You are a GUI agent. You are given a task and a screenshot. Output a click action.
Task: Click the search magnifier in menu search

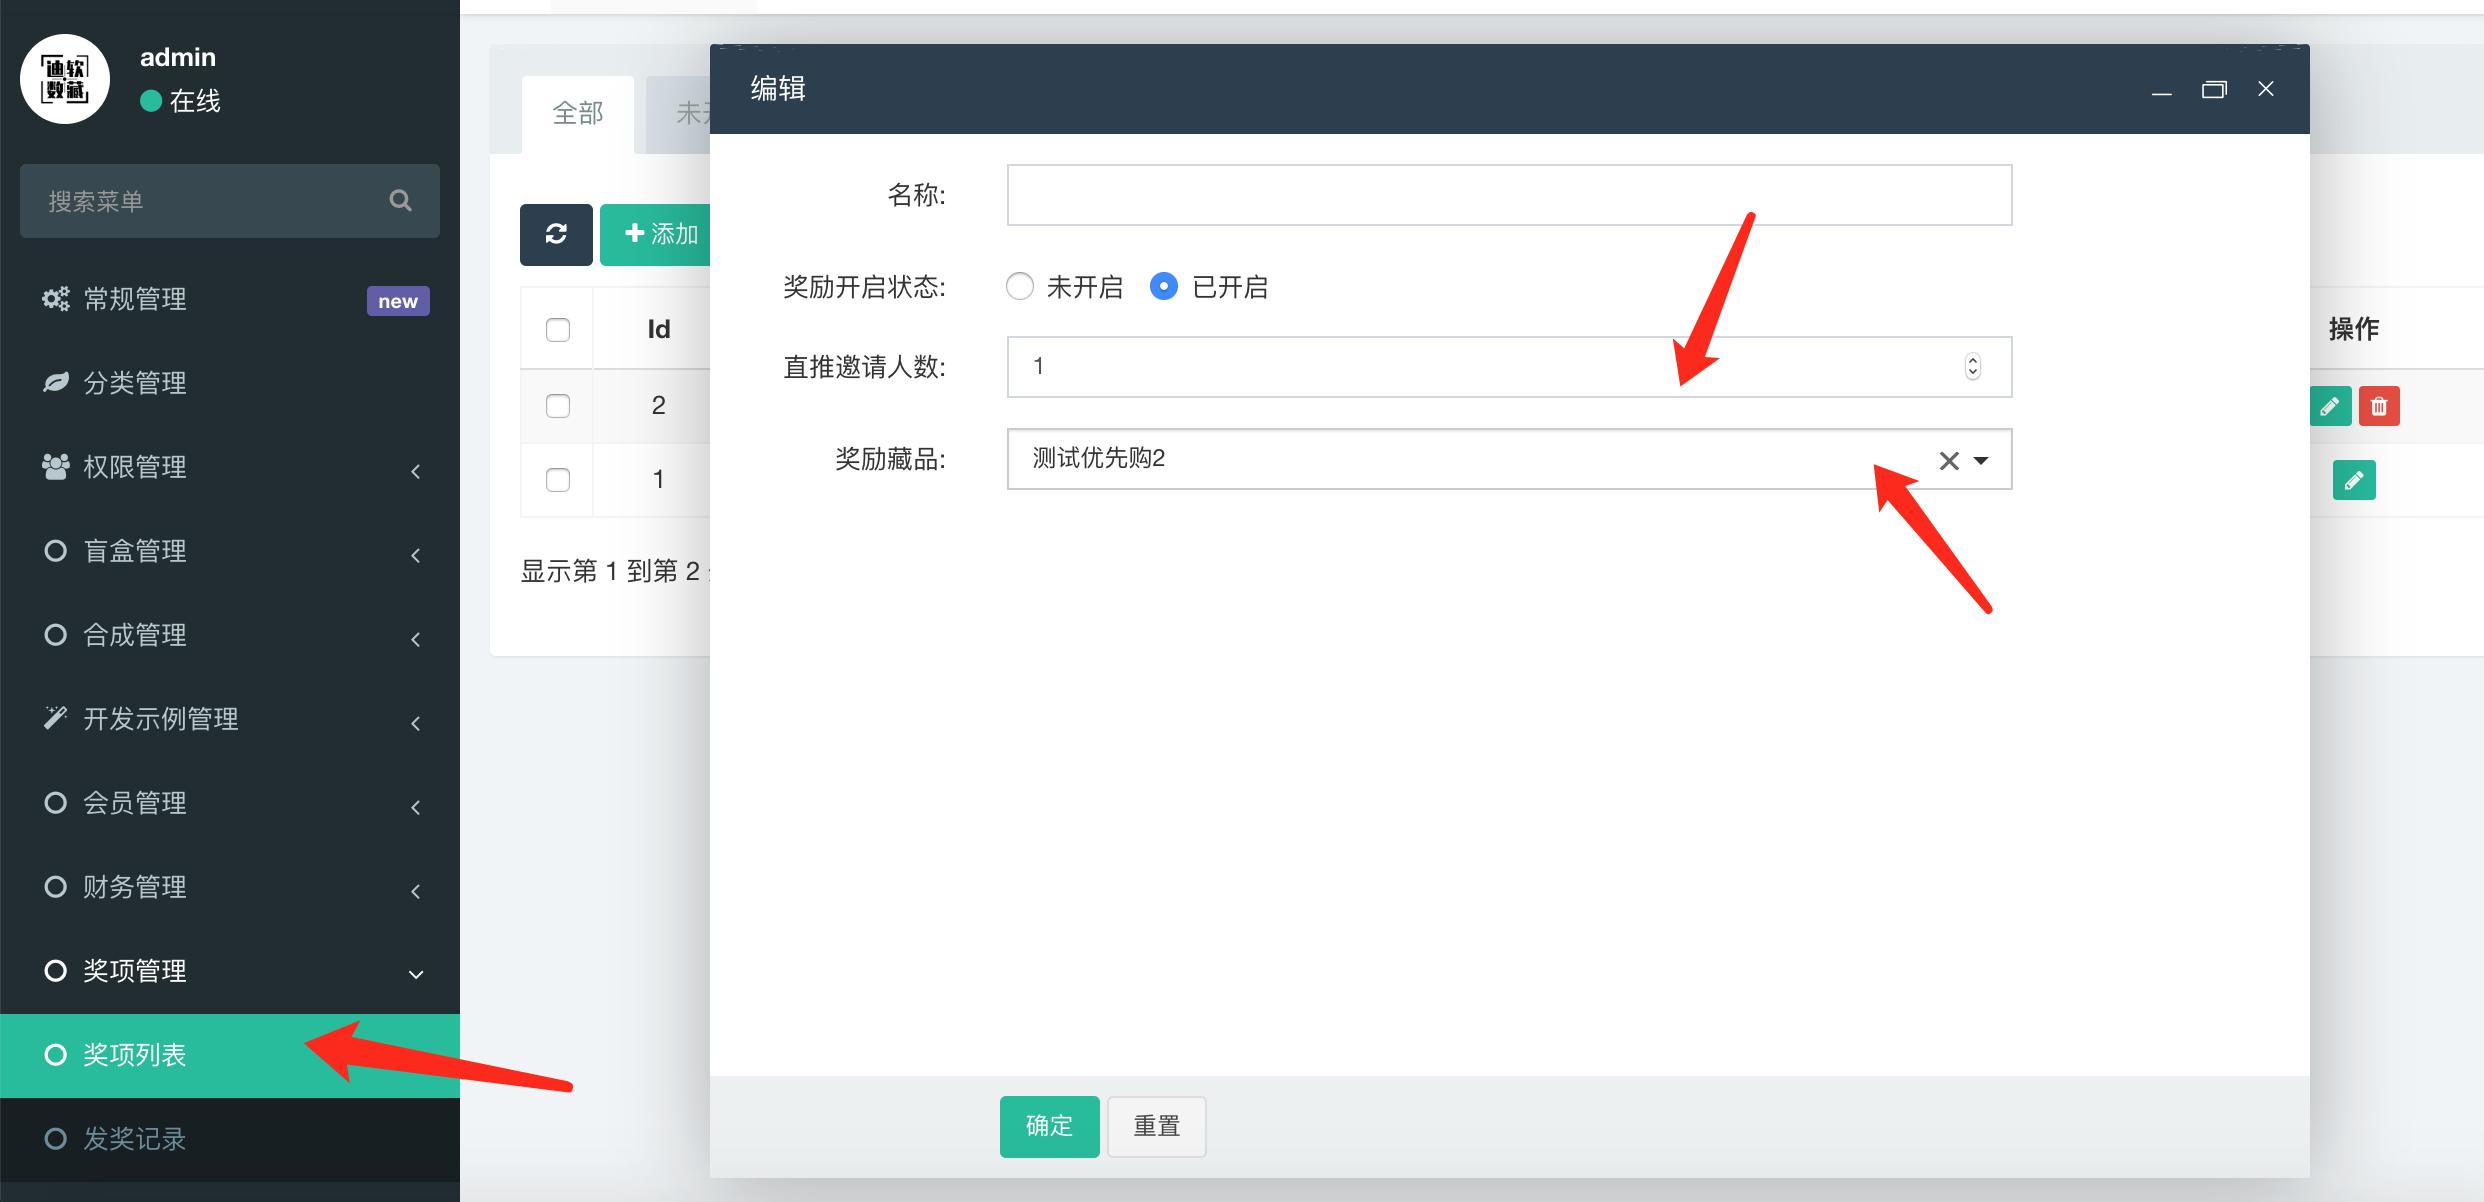pos(400,201)
